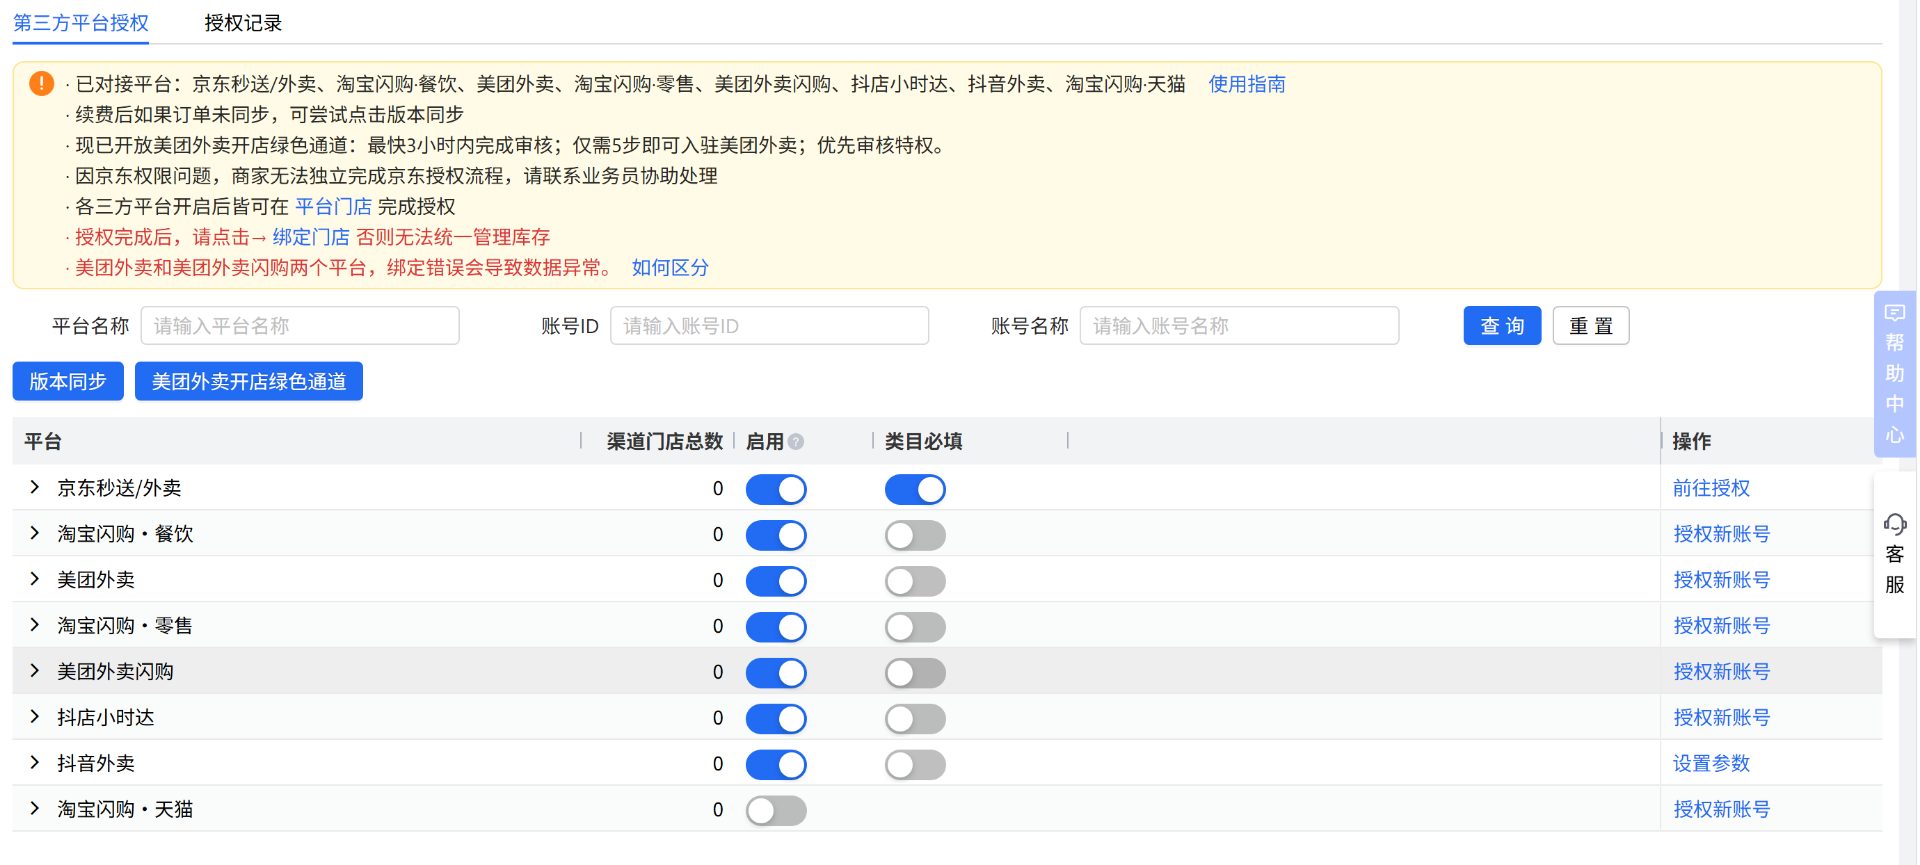The width and height of the screenshot is (1920, 865).
Task: Enable 类目必填 for 淘宝闪购·餐饮
Action: pos(915,535)
